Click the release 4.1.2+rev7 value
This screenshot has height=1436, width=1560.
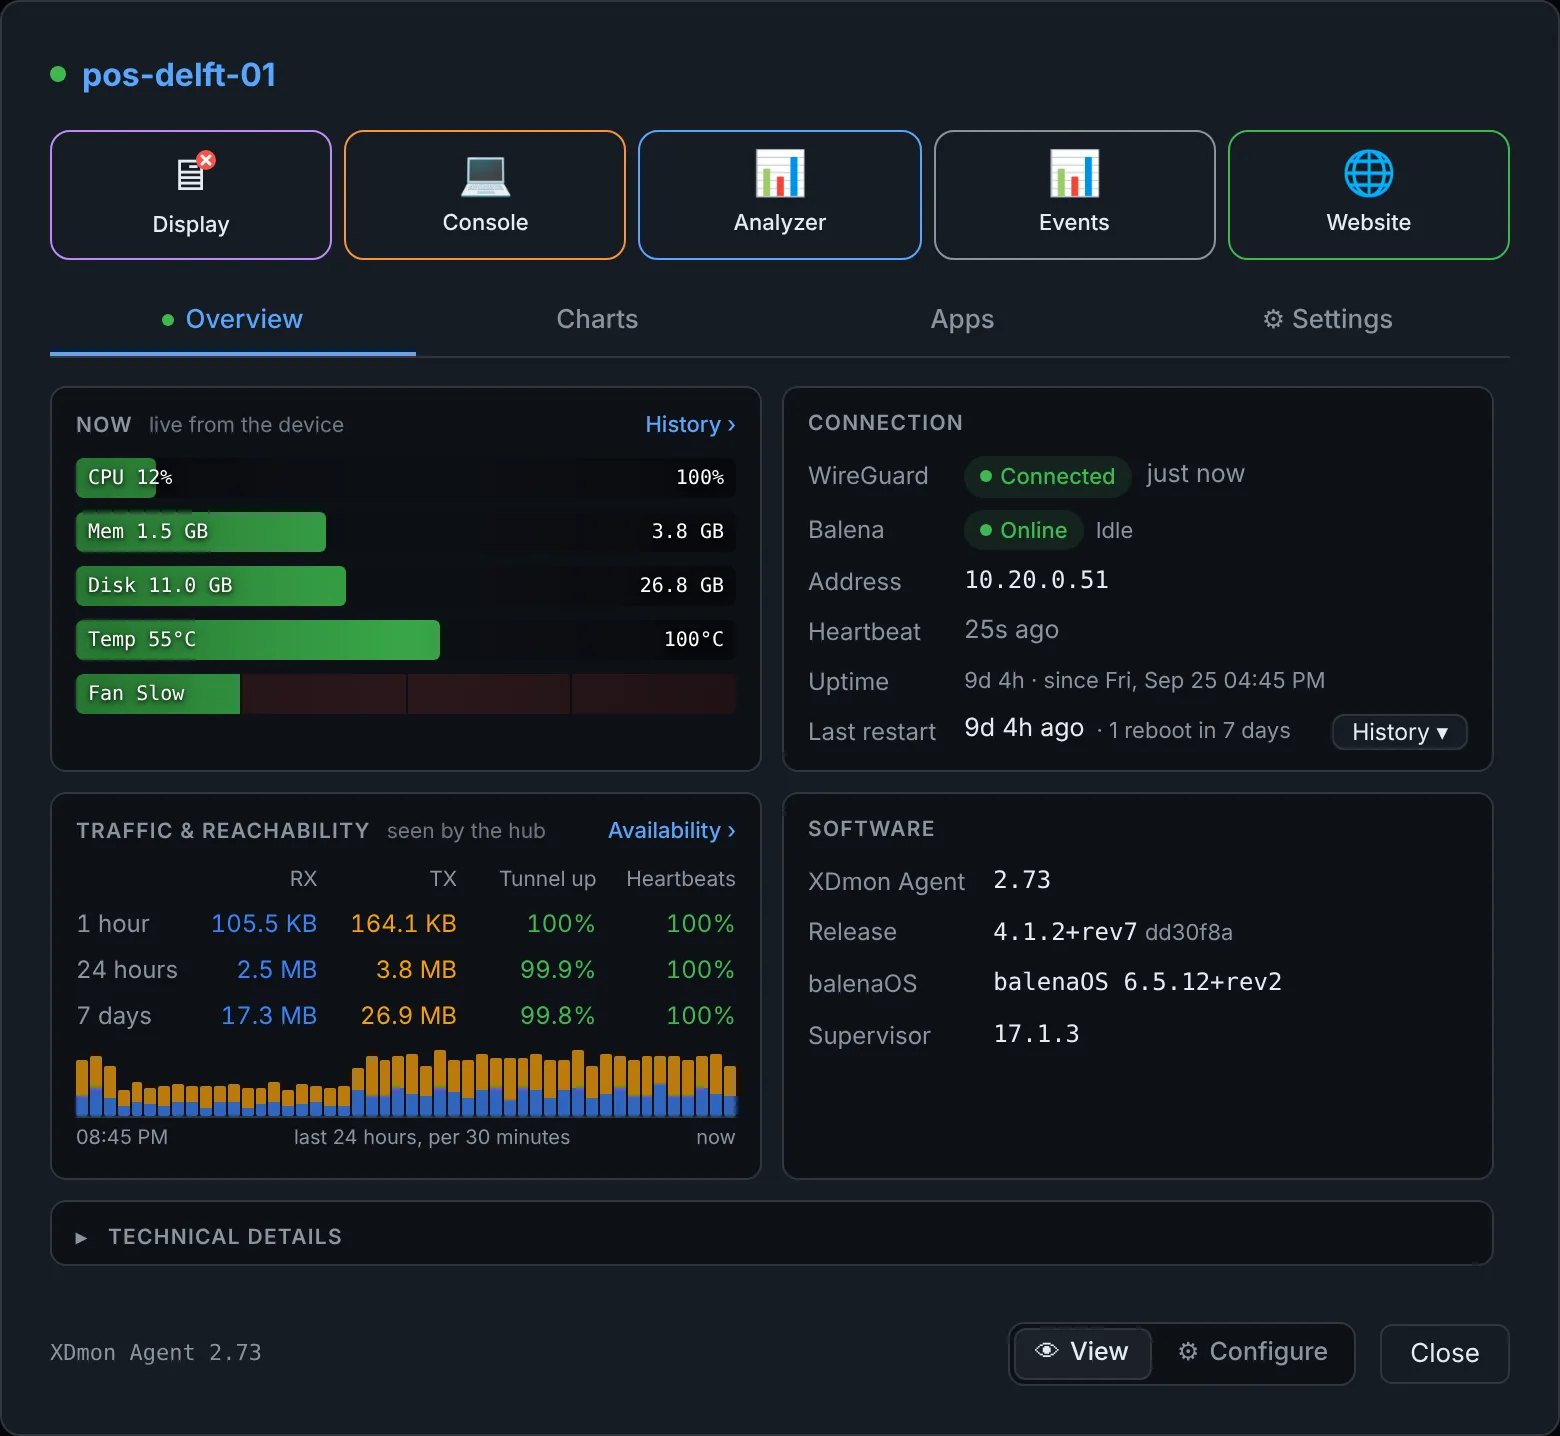click(x=1065, y=932)
